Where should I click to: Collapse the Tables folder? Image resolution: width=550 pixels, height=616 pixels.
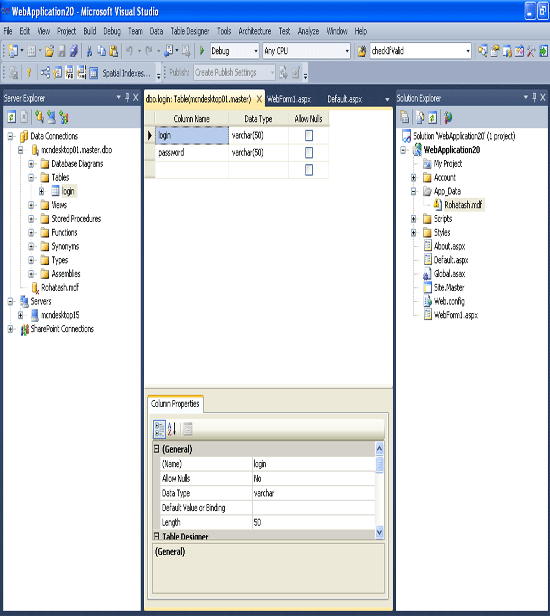[x=31, y=178]
